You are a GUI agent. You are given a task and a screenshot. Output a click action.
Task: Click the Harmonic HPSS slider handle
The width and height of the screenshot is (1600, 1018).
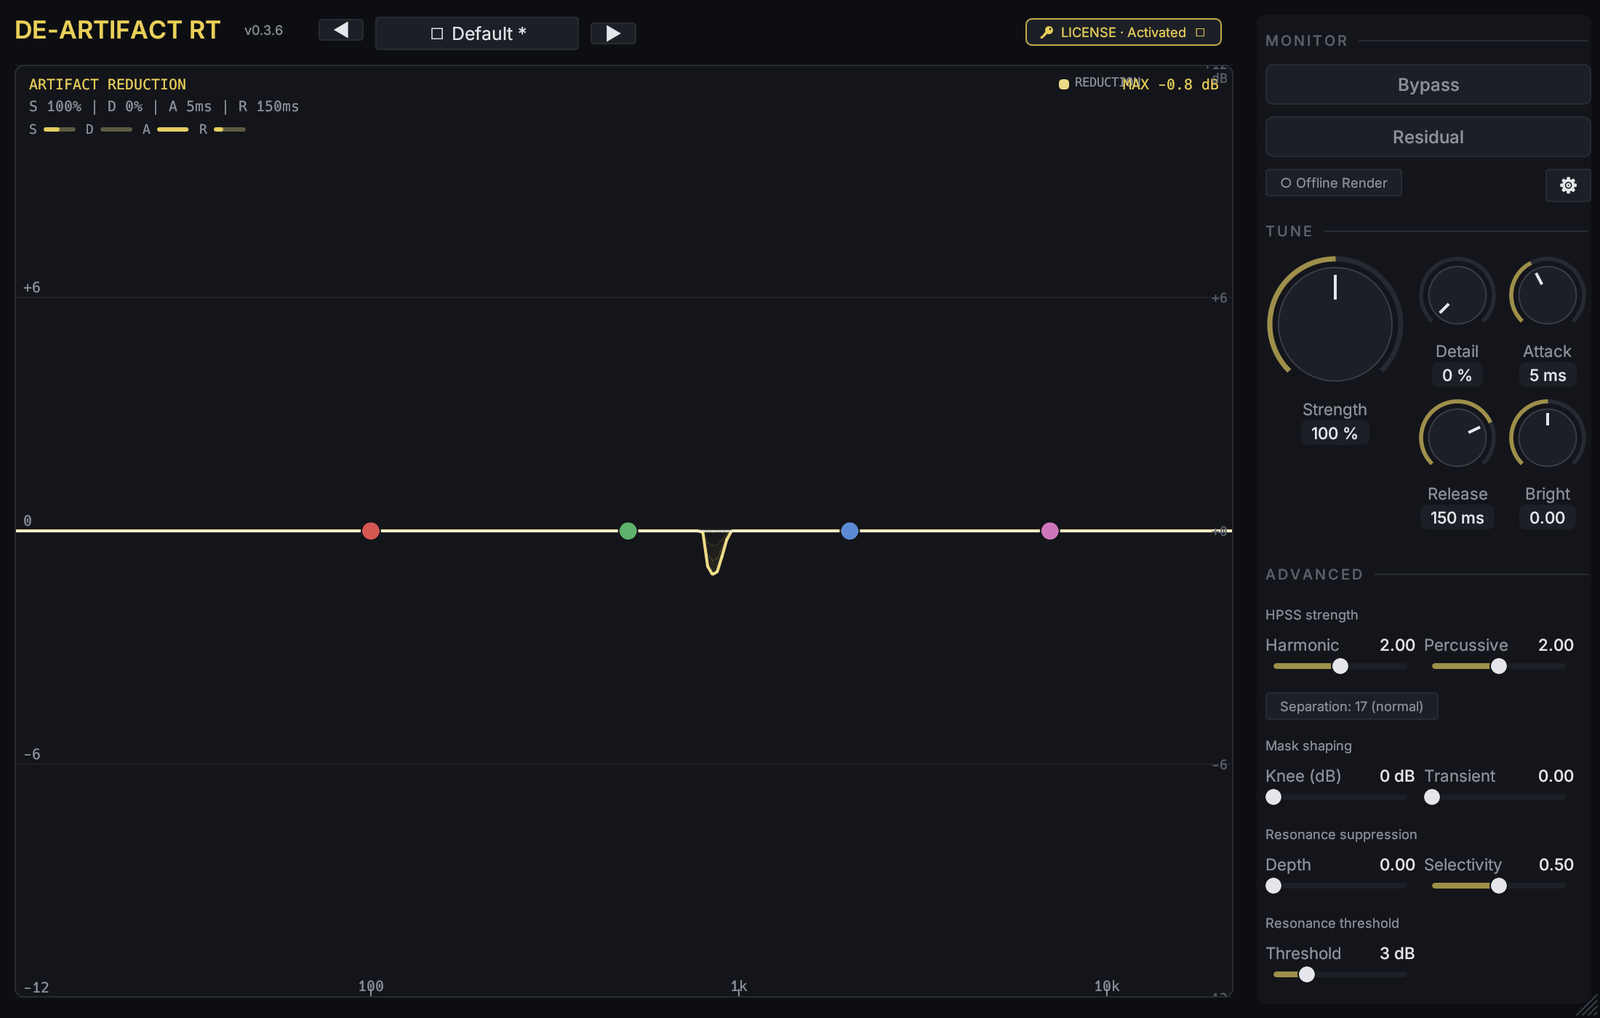tap(1340, 666)
